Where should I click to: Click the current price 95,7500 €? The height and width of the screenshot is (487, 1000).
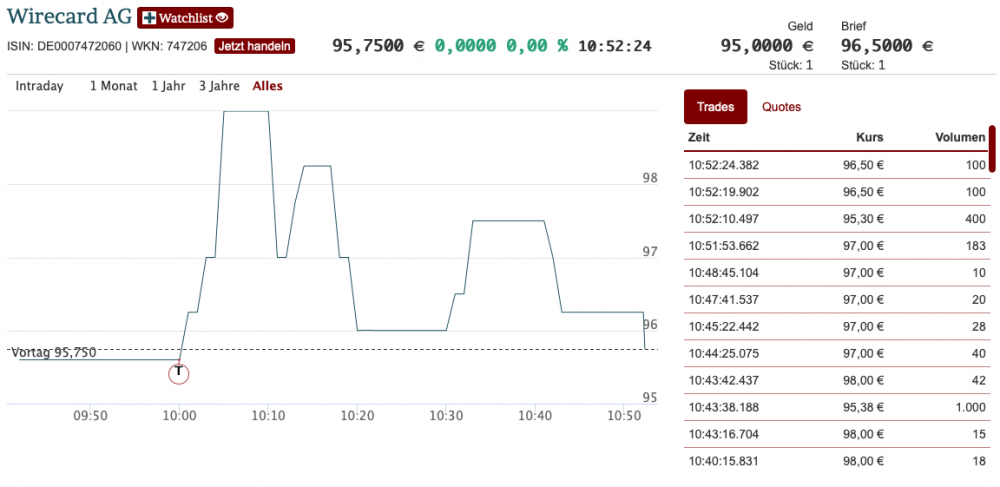click(378, 46)
